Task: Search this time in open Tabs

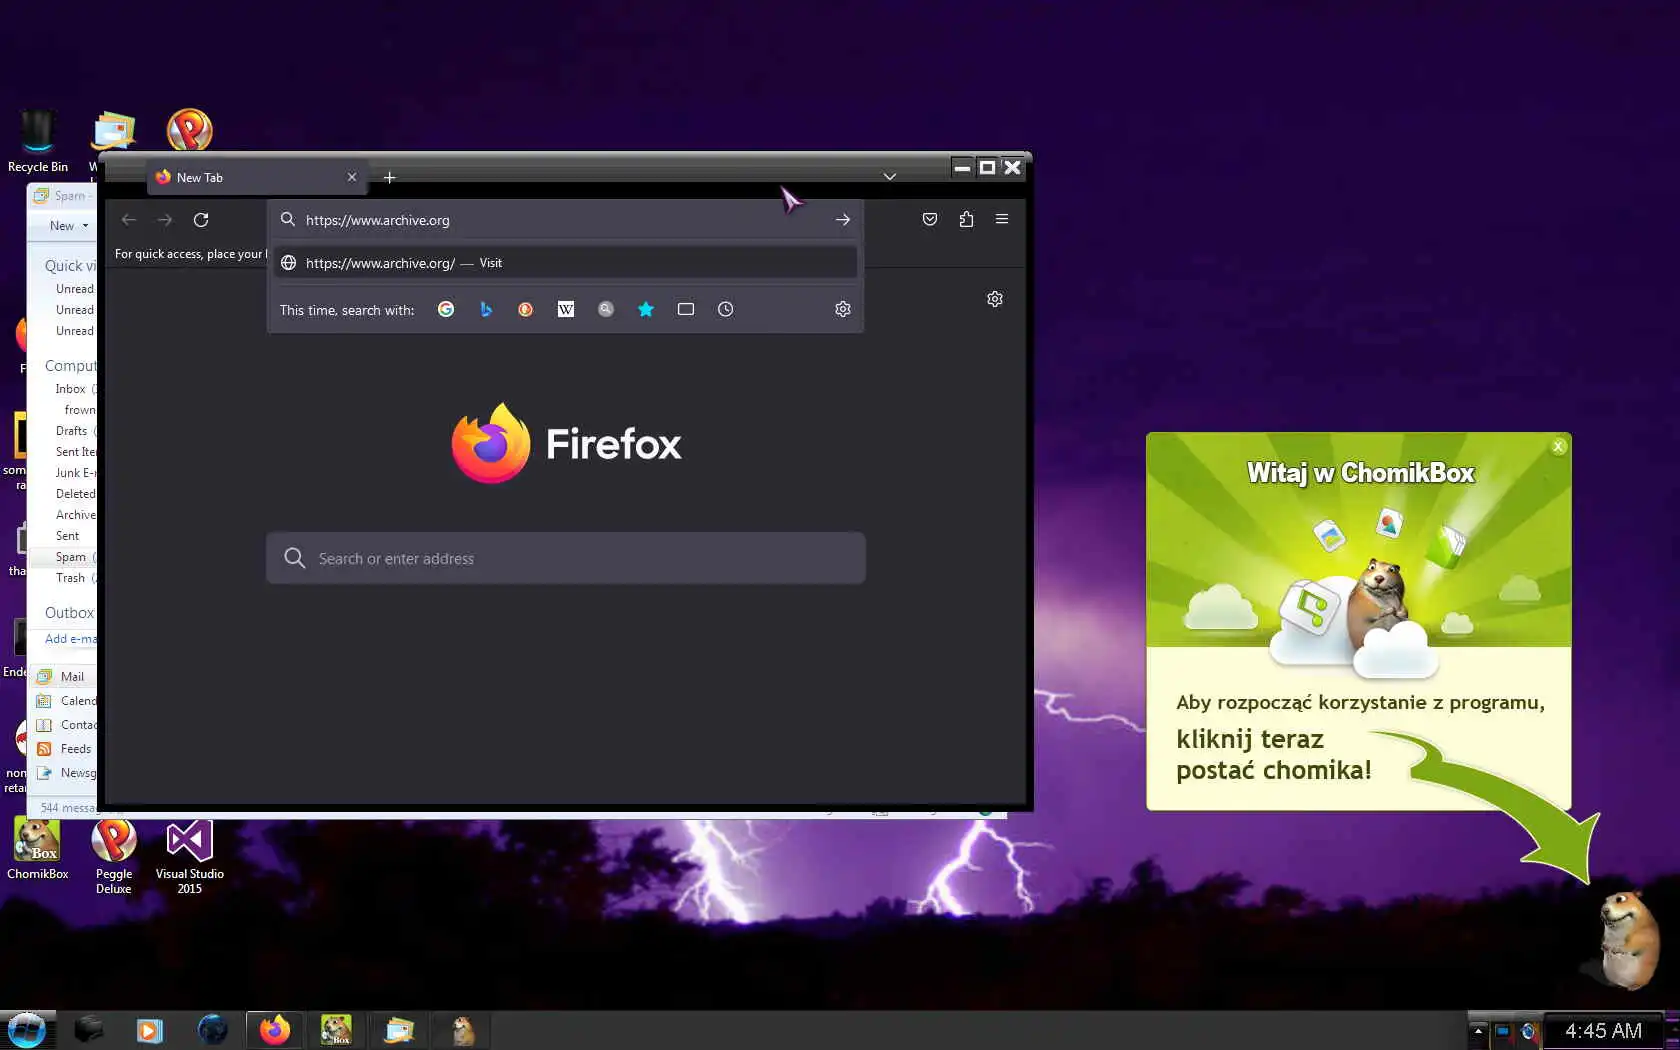Action: click(686, 310)
